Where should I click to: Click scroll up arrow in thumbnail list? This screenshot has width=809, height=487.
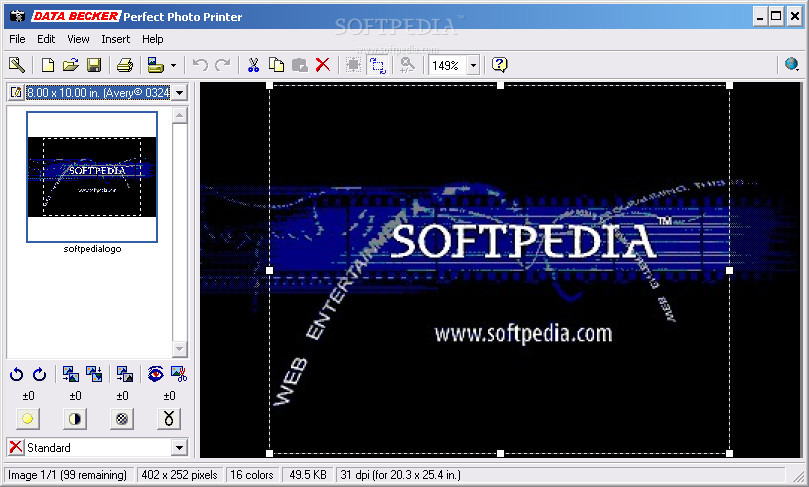click(x=180, y=115)
